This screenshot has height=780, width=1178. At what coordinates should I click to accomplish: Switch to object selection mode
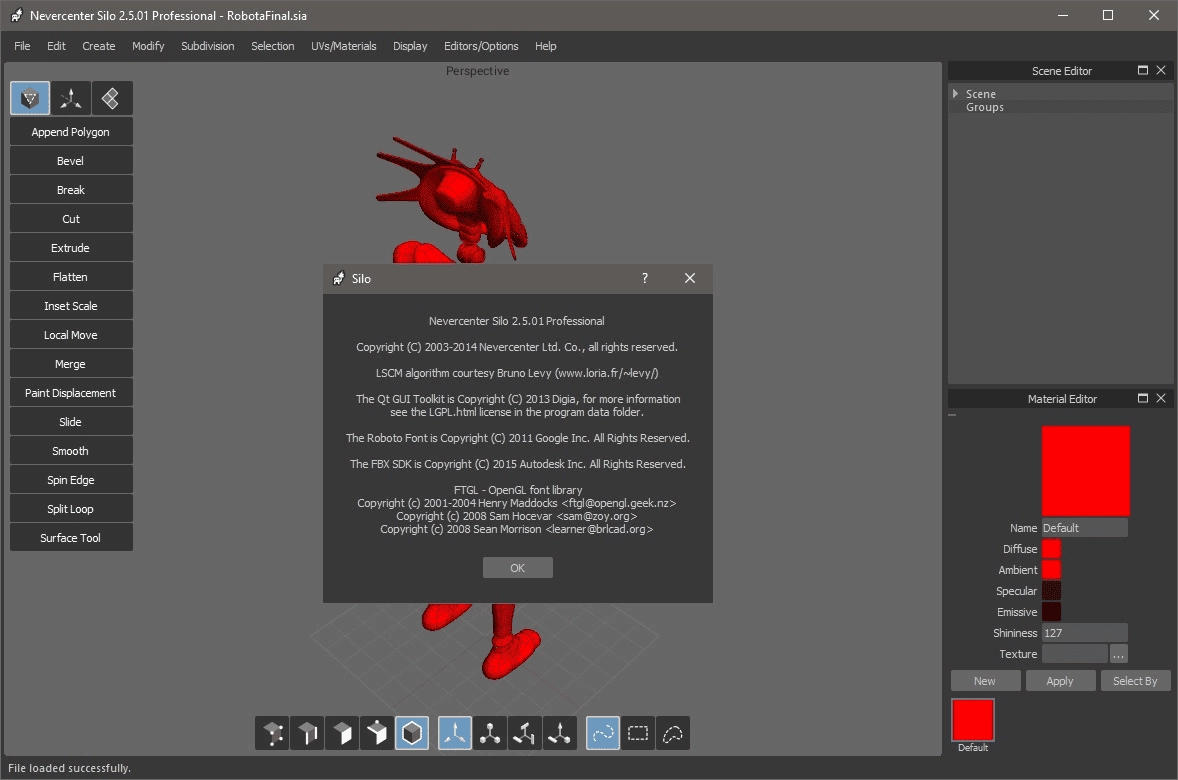coord(412,733)
